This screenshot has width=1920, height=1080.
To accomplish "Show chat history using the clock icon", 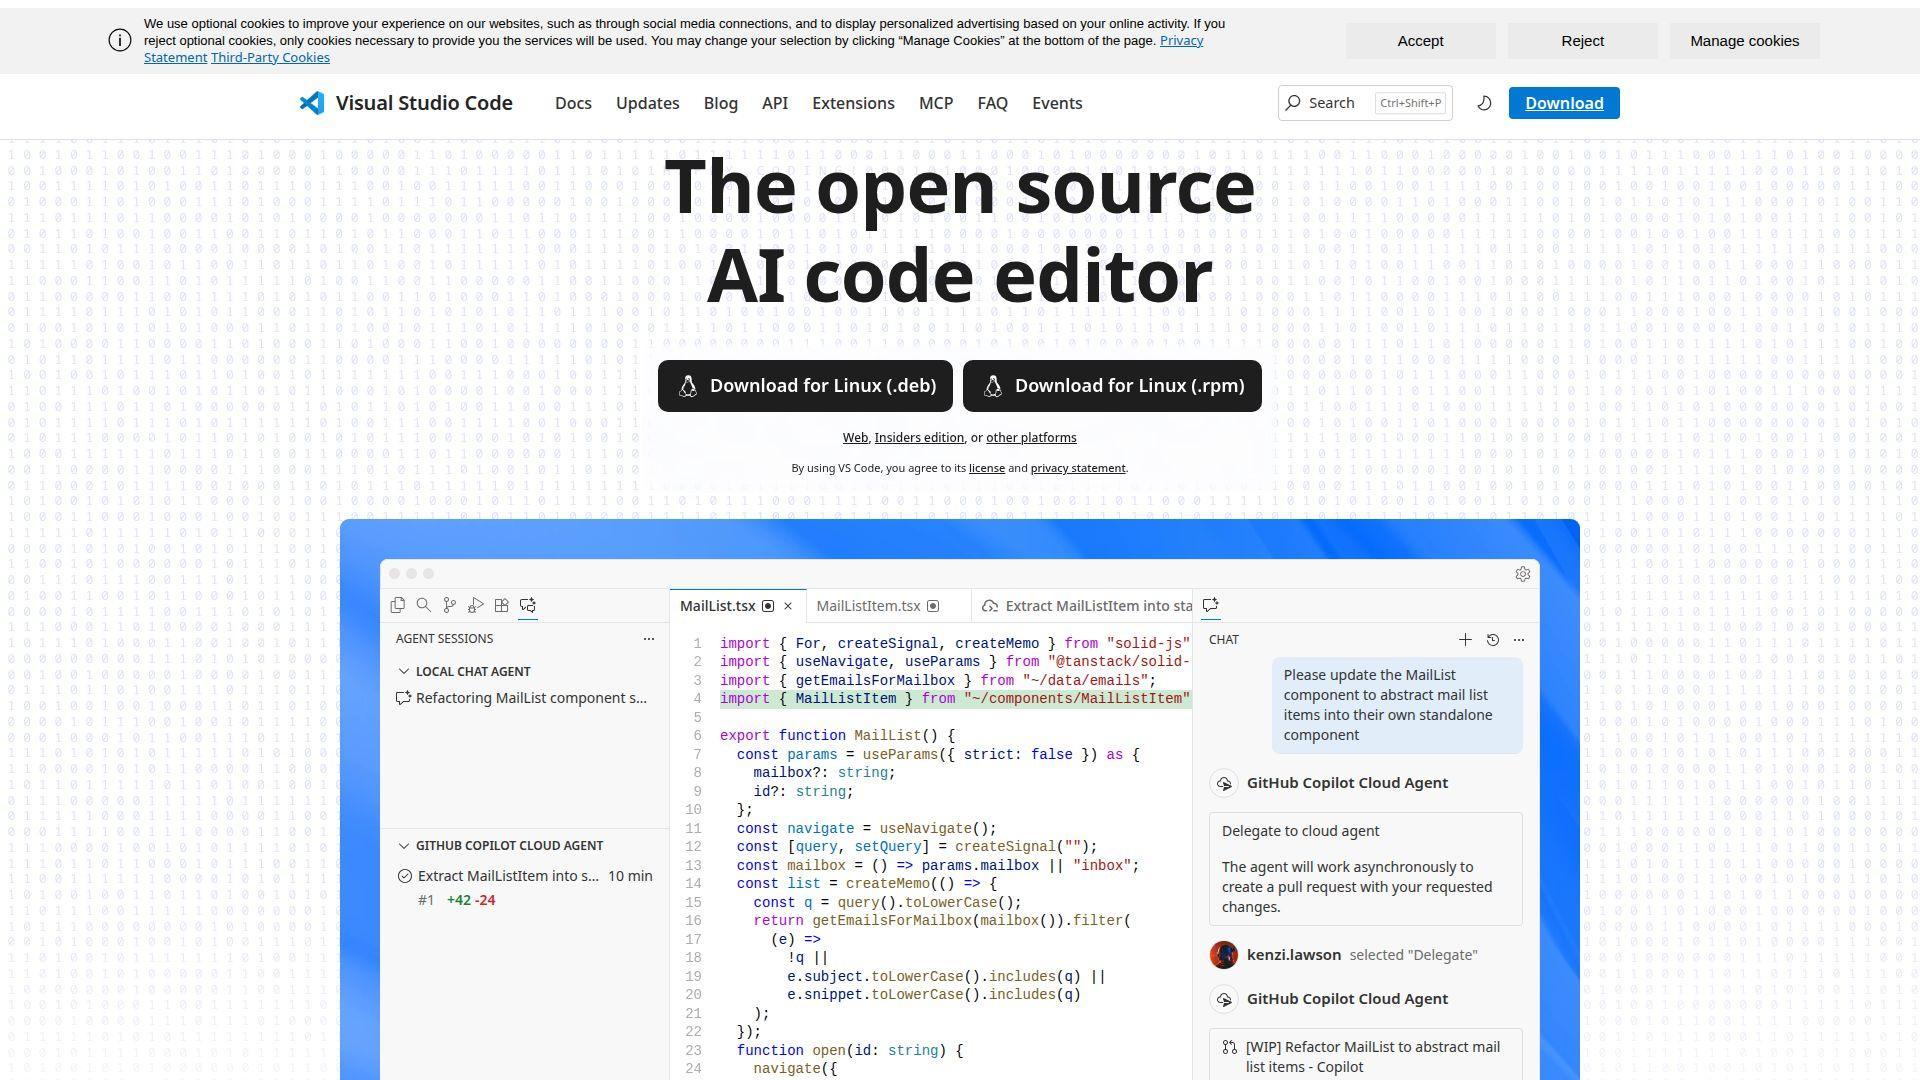I will click(x=1494, y=639).
